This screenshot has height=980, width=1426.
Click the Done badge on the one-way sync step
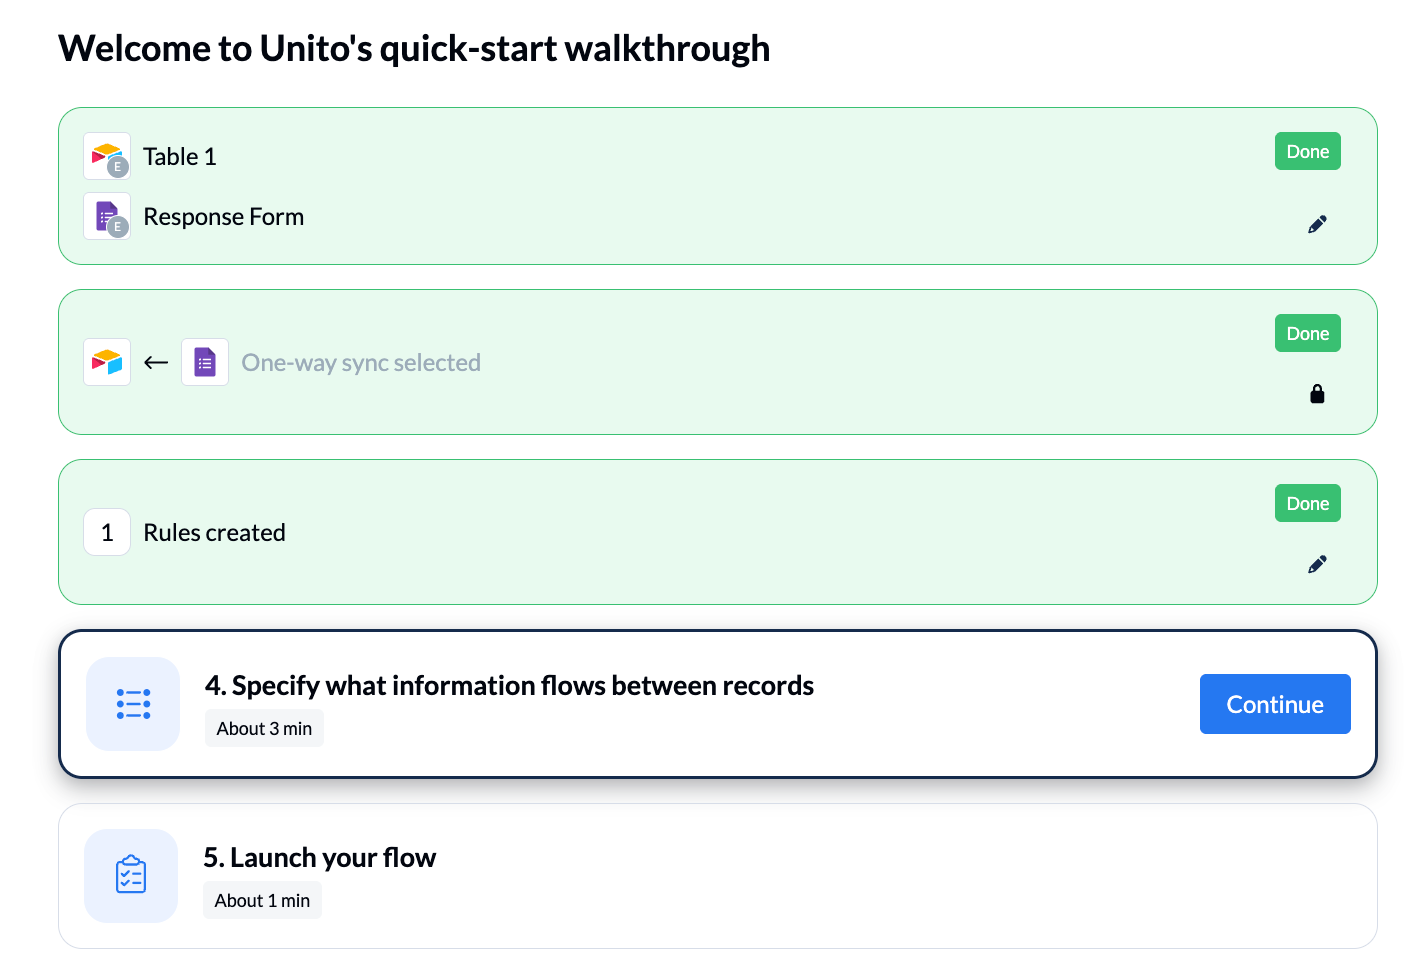(x=1307, y=333)
